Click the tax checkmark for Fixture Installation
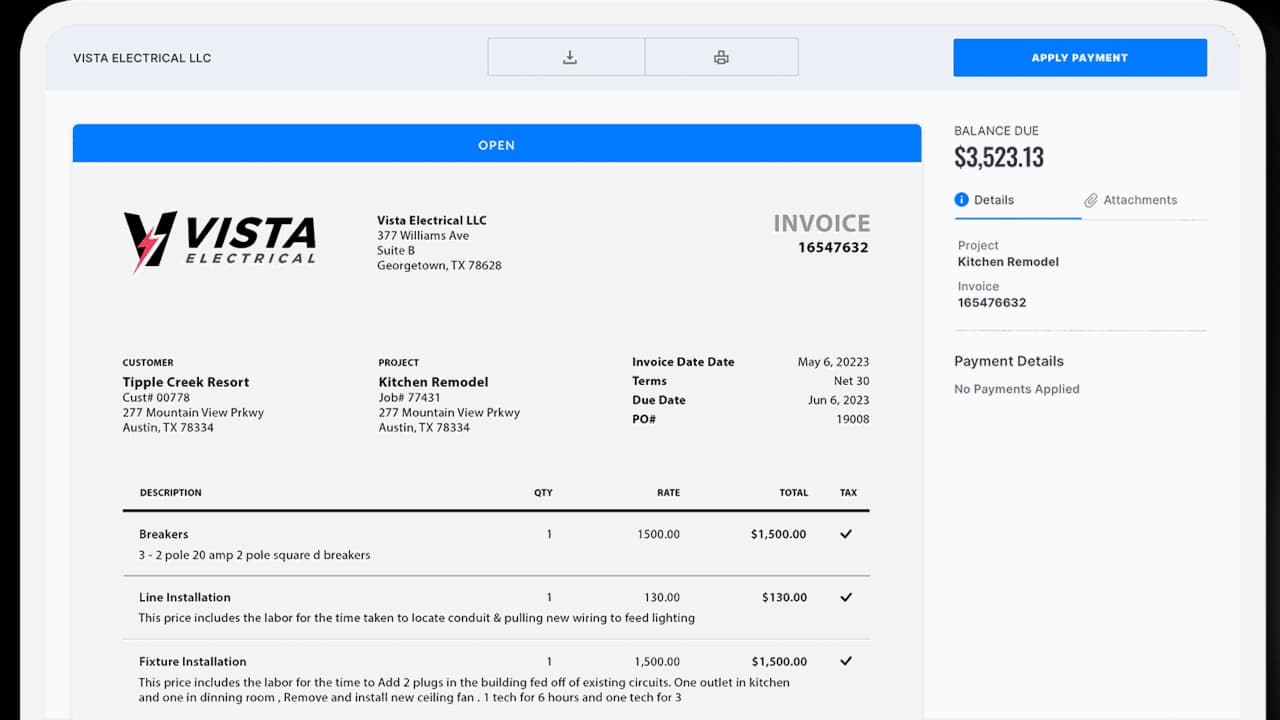The width and height of the screenshot is (1280, 720). pos(846,661)
